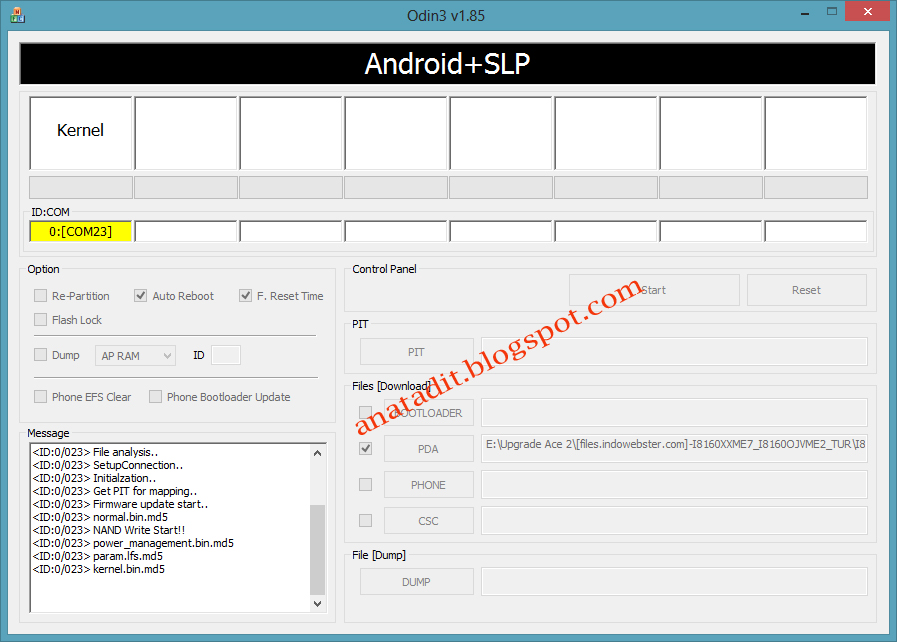Click the CSC file path field
Image resolution: width=897 pixels, height=642 pixels.
point(674,521)
